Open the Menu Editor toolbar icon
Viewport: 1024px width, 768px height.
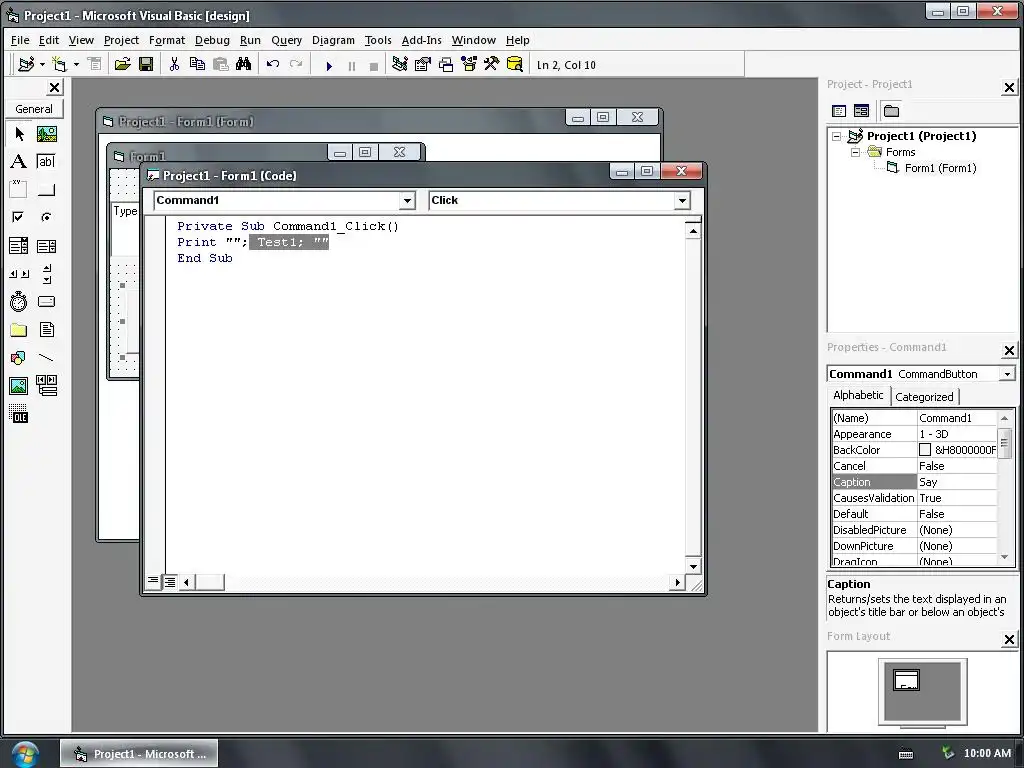pyautogui.click(x=95, y=64)
